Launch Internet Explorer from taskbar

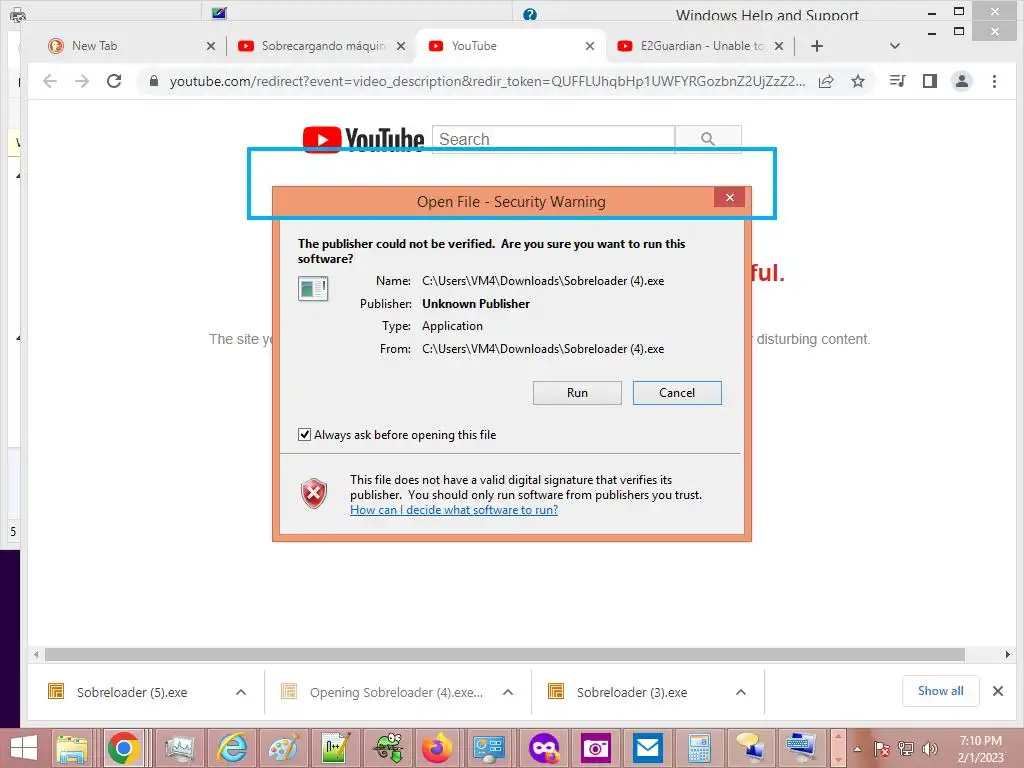(x=232, y=748)
